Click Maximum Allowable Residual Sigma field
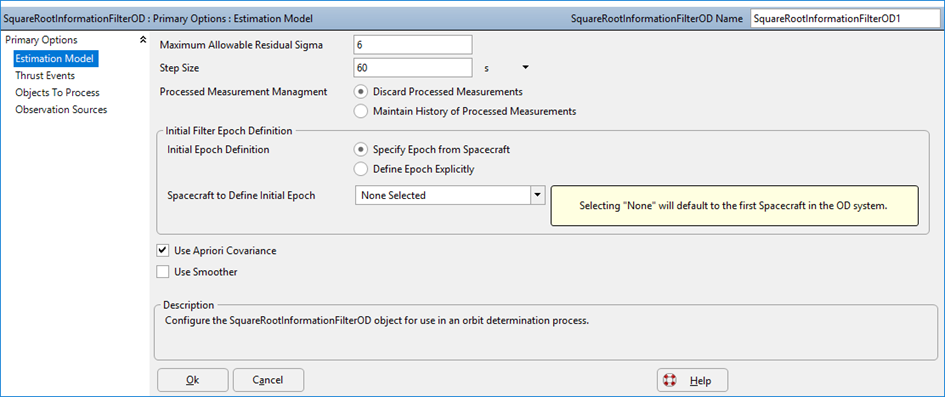This screenshot has width=945, height=397. click(x=413, y=45)
